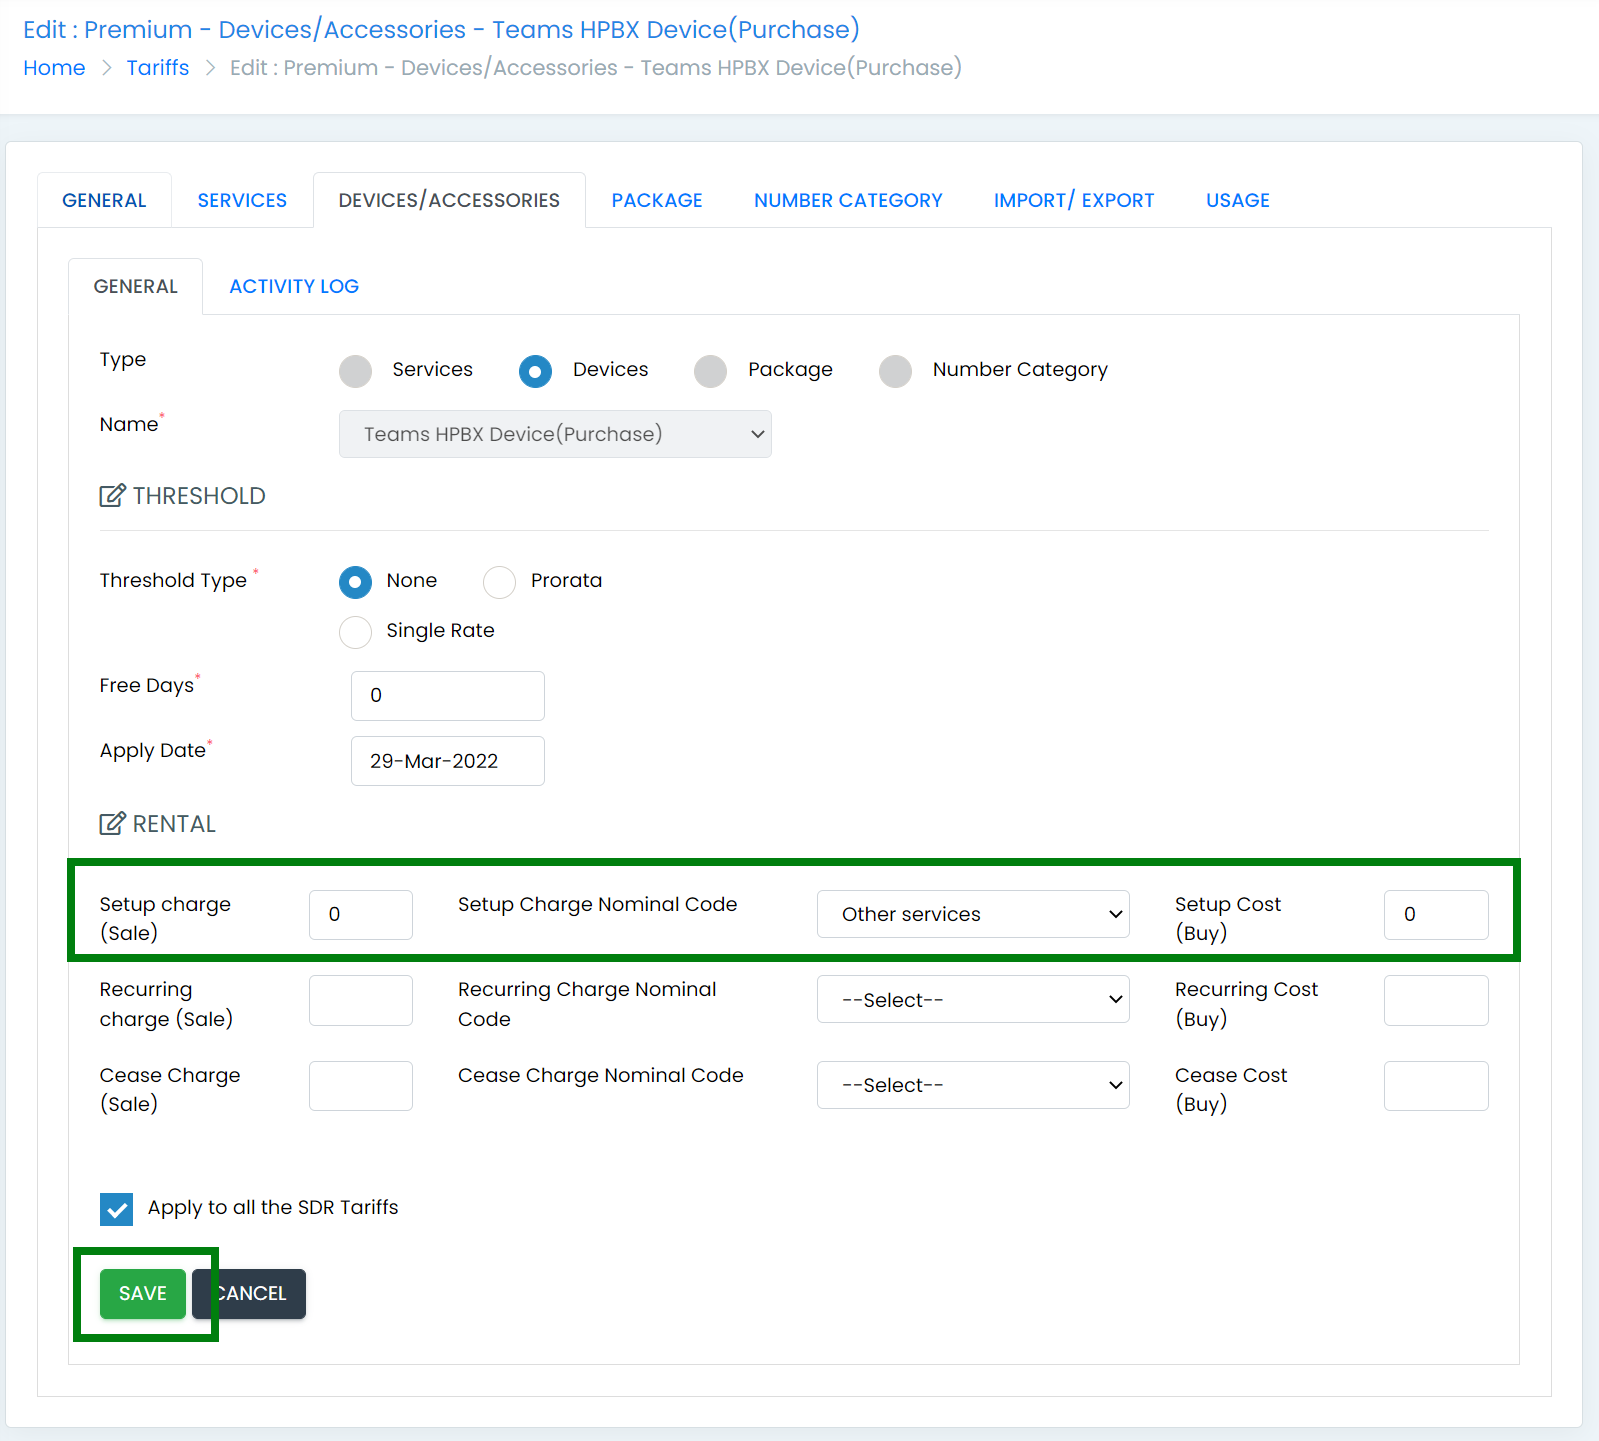Open Recurring Charge Nominal Code dropdown
Image resolution: width=1599 pixels, height=1441 pixels.
(x=973, y=999)
